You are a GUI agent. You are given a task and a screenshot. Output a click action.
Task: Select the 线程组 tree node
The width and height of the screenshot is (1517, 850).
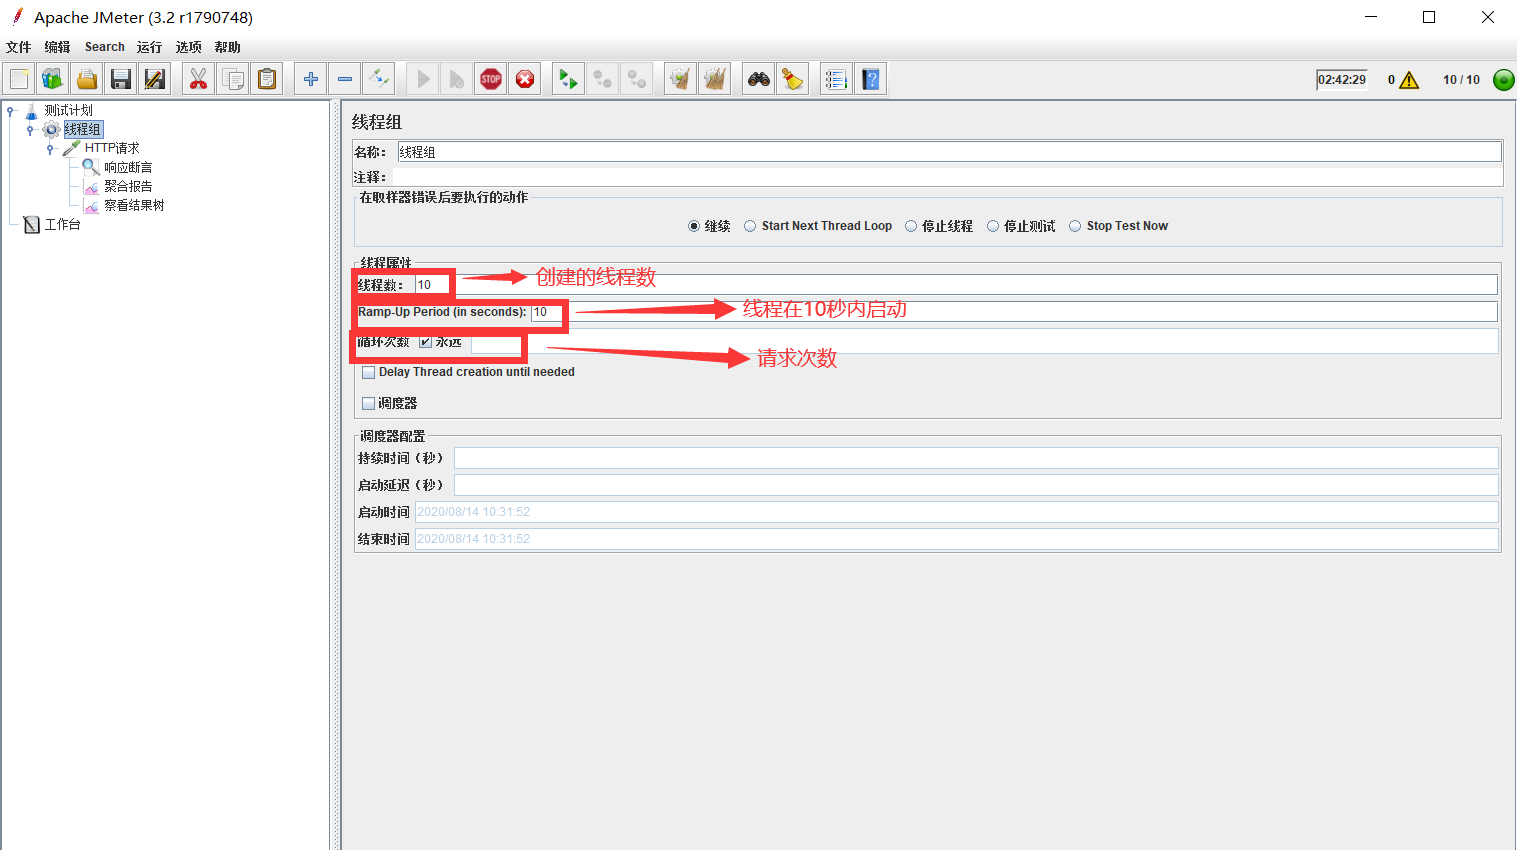pyautogui.click(x=82, y=130)
